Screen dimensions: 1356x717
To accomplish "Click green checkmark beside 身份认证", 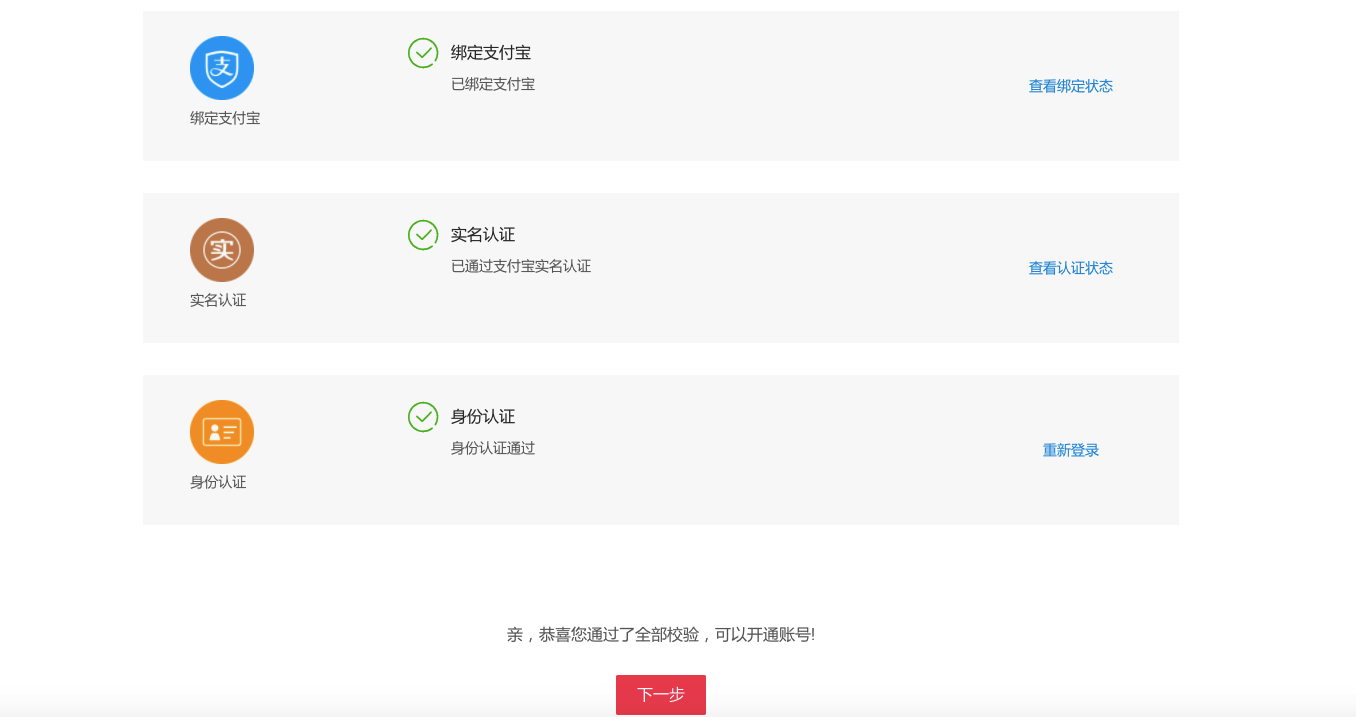I will [x=423, y=417].
